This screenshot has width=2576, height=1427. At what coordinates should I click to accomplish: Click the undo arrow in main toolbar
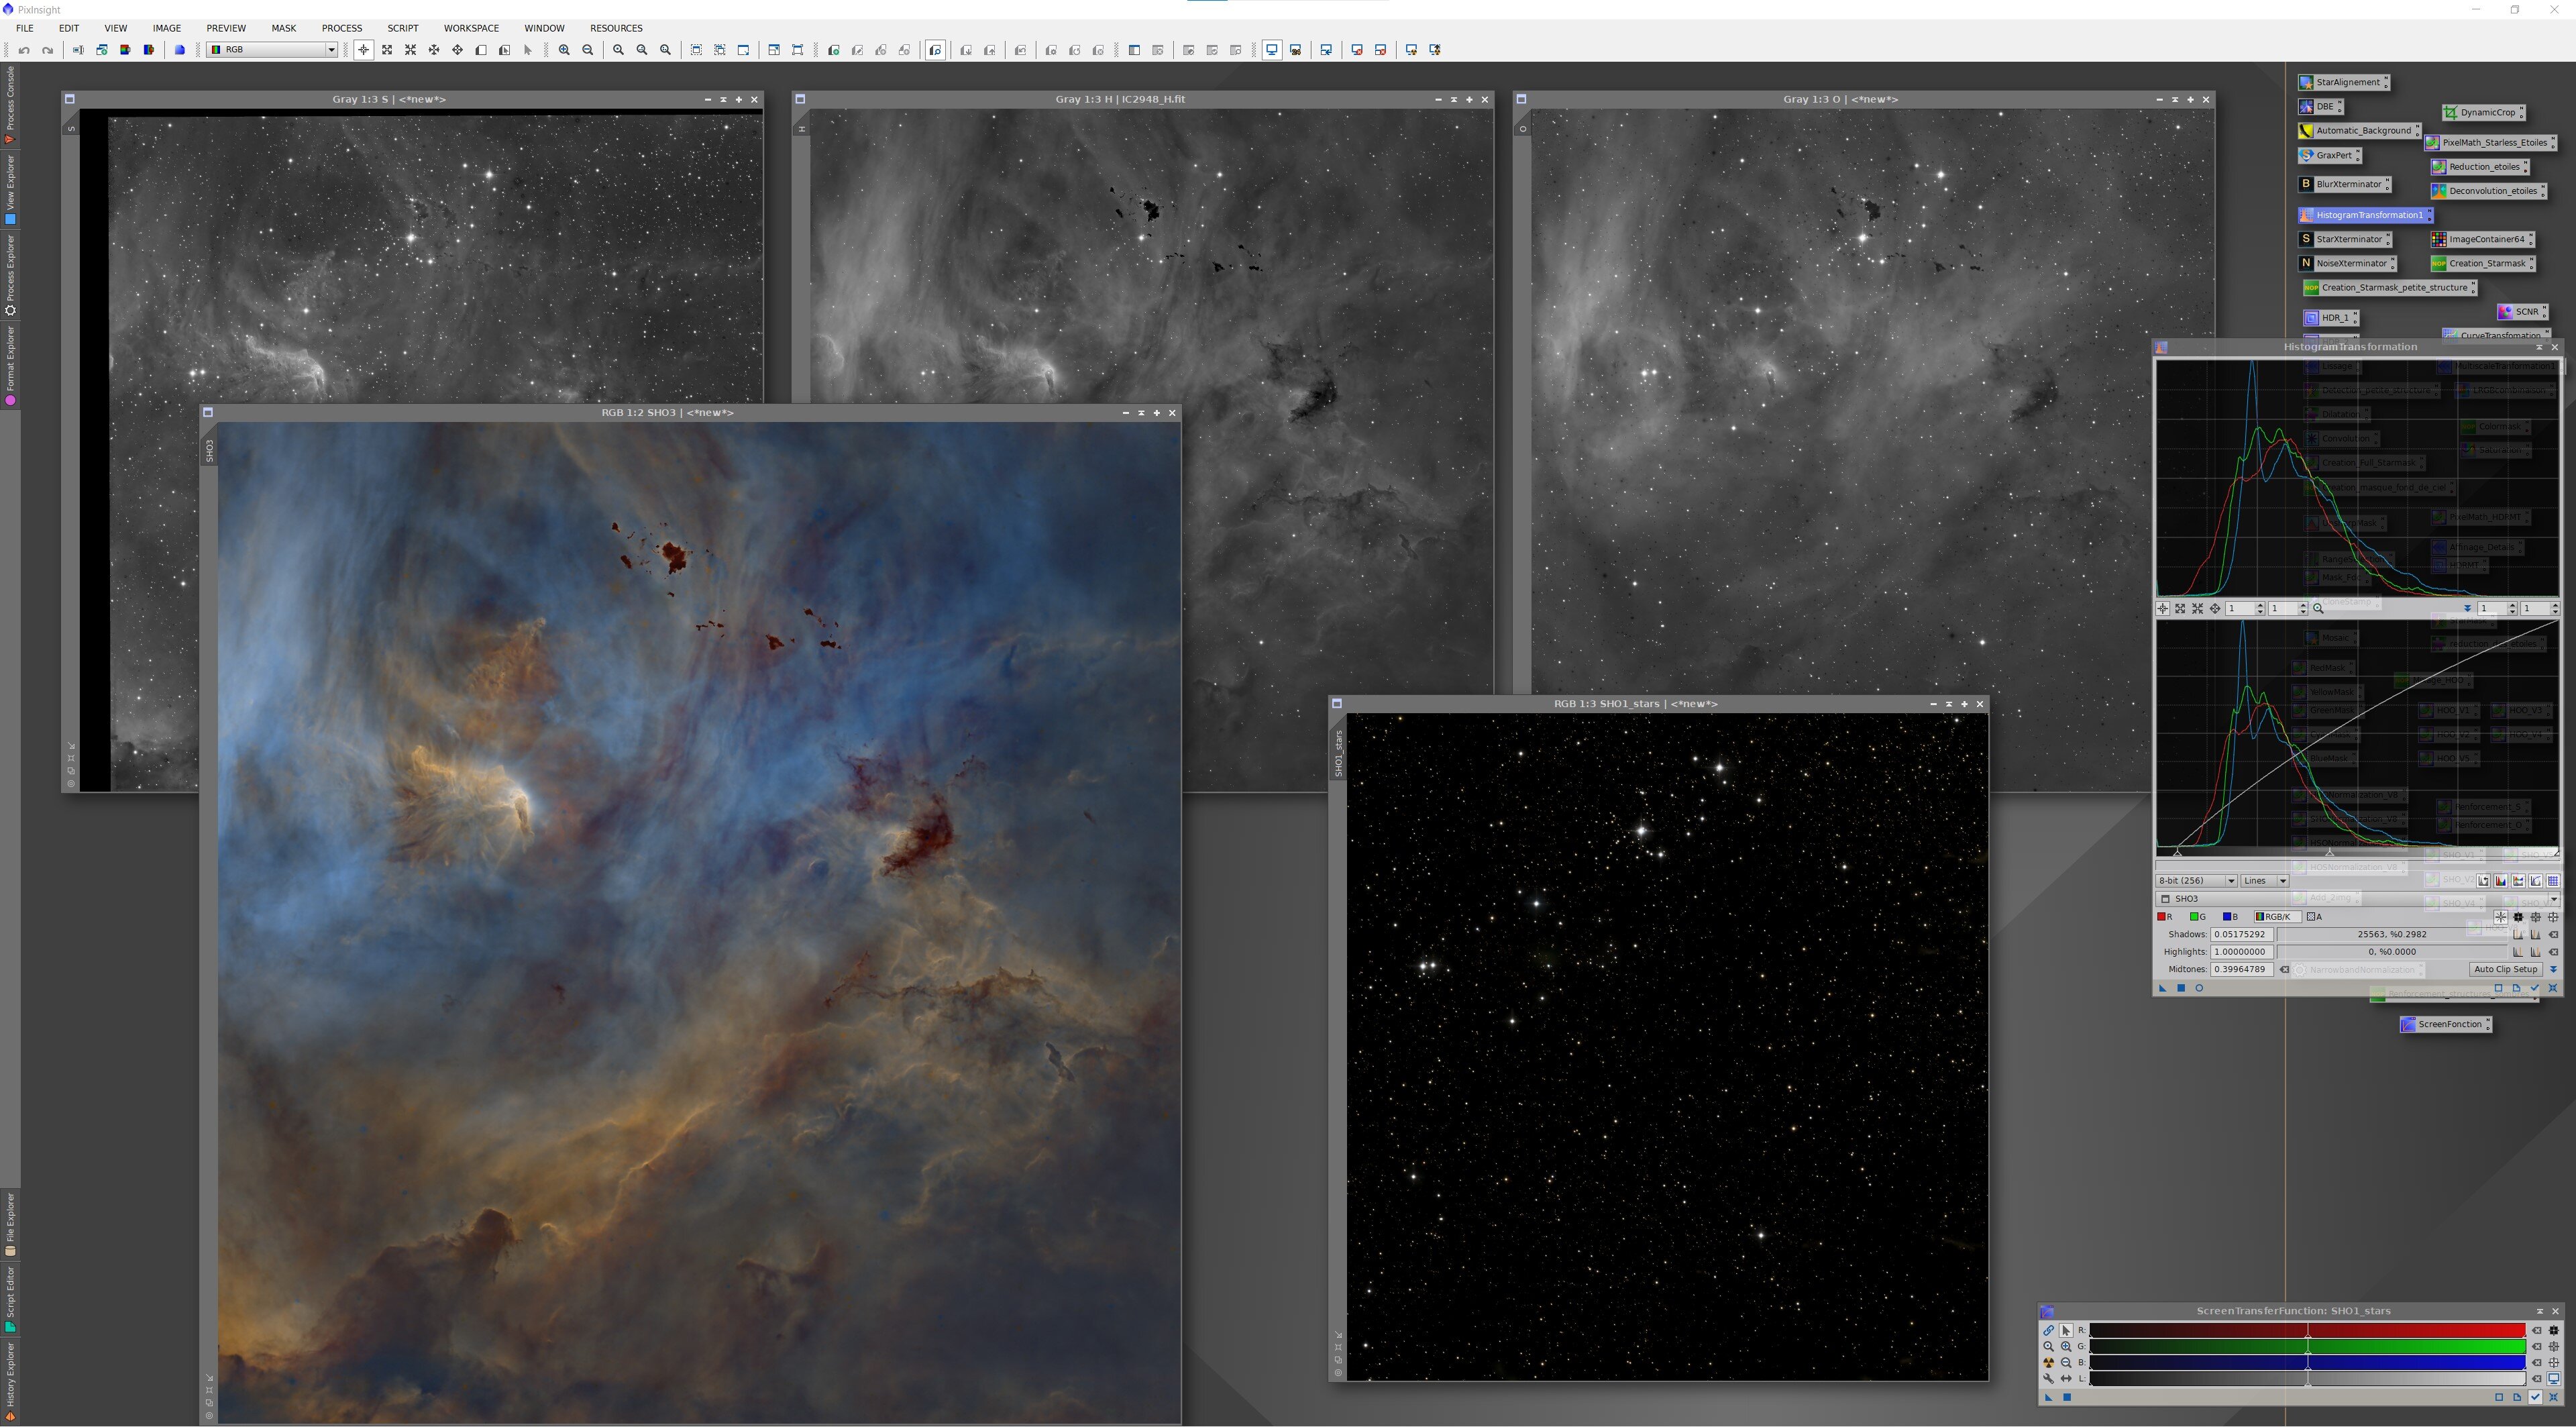tap(24, 50)
